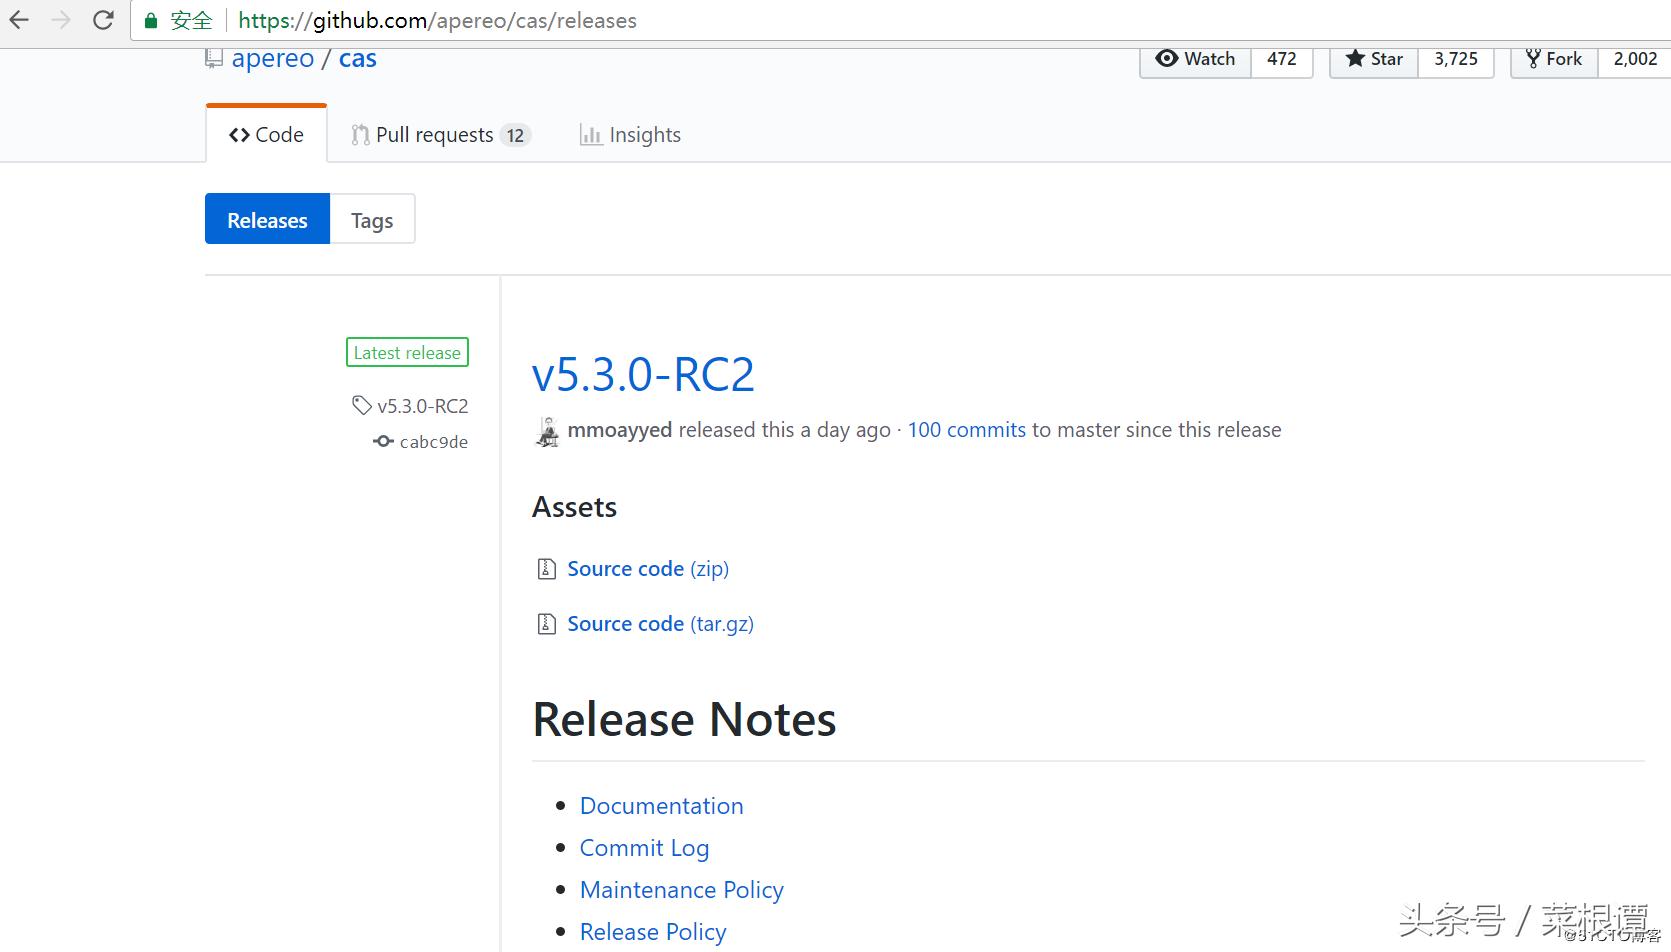The width and height of the screenshot is (1671, 952).
Task: Star the apereo/cas repository
Action: 1374,59
